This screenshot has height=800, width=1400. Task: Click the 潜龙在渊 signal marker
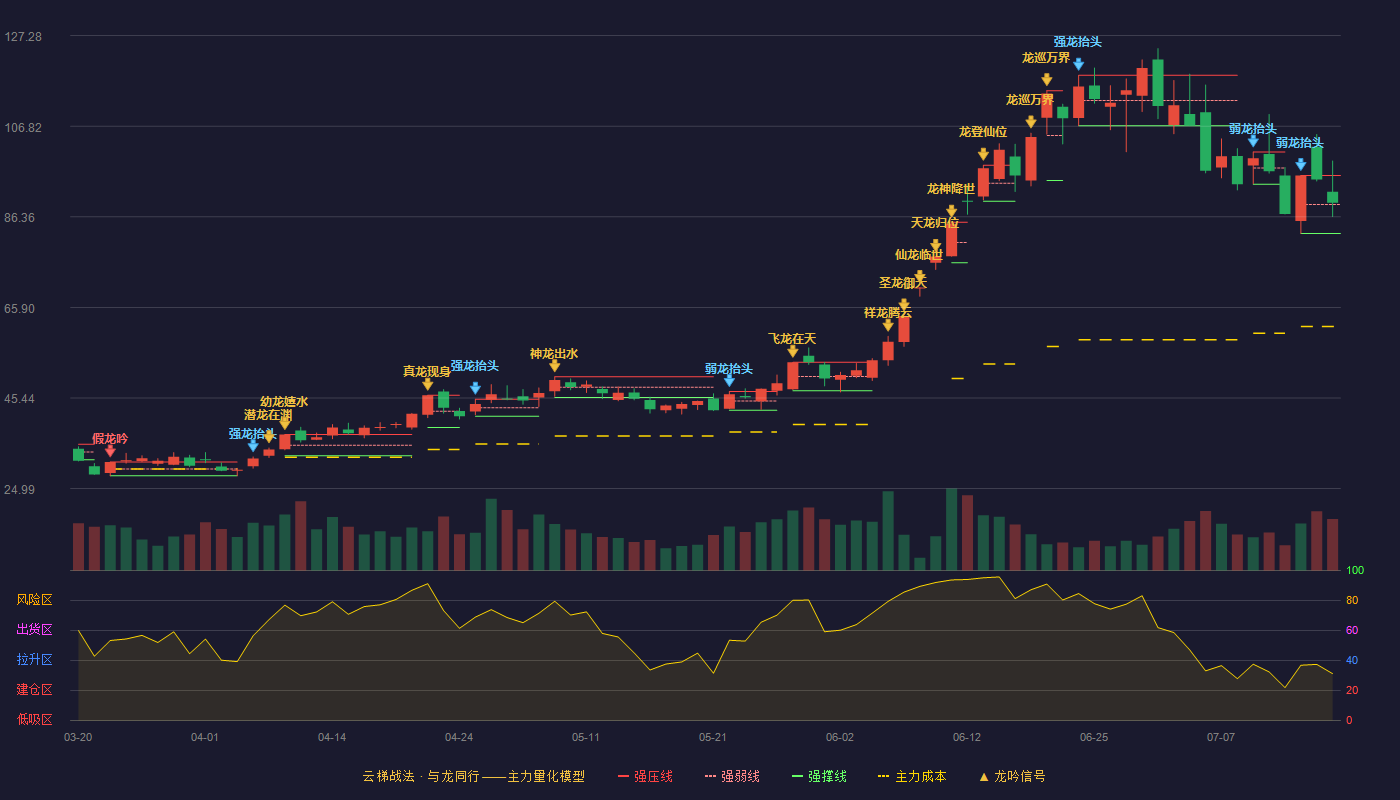click(269, 437)
